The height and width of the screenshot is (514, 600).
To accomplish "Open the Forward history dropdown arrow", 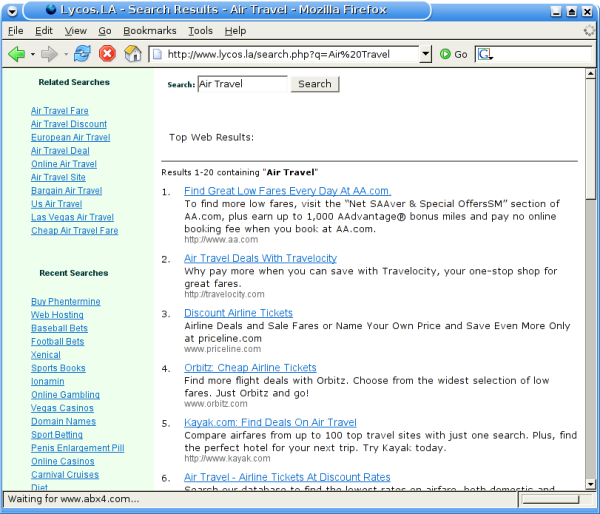I will pos(66,54).
